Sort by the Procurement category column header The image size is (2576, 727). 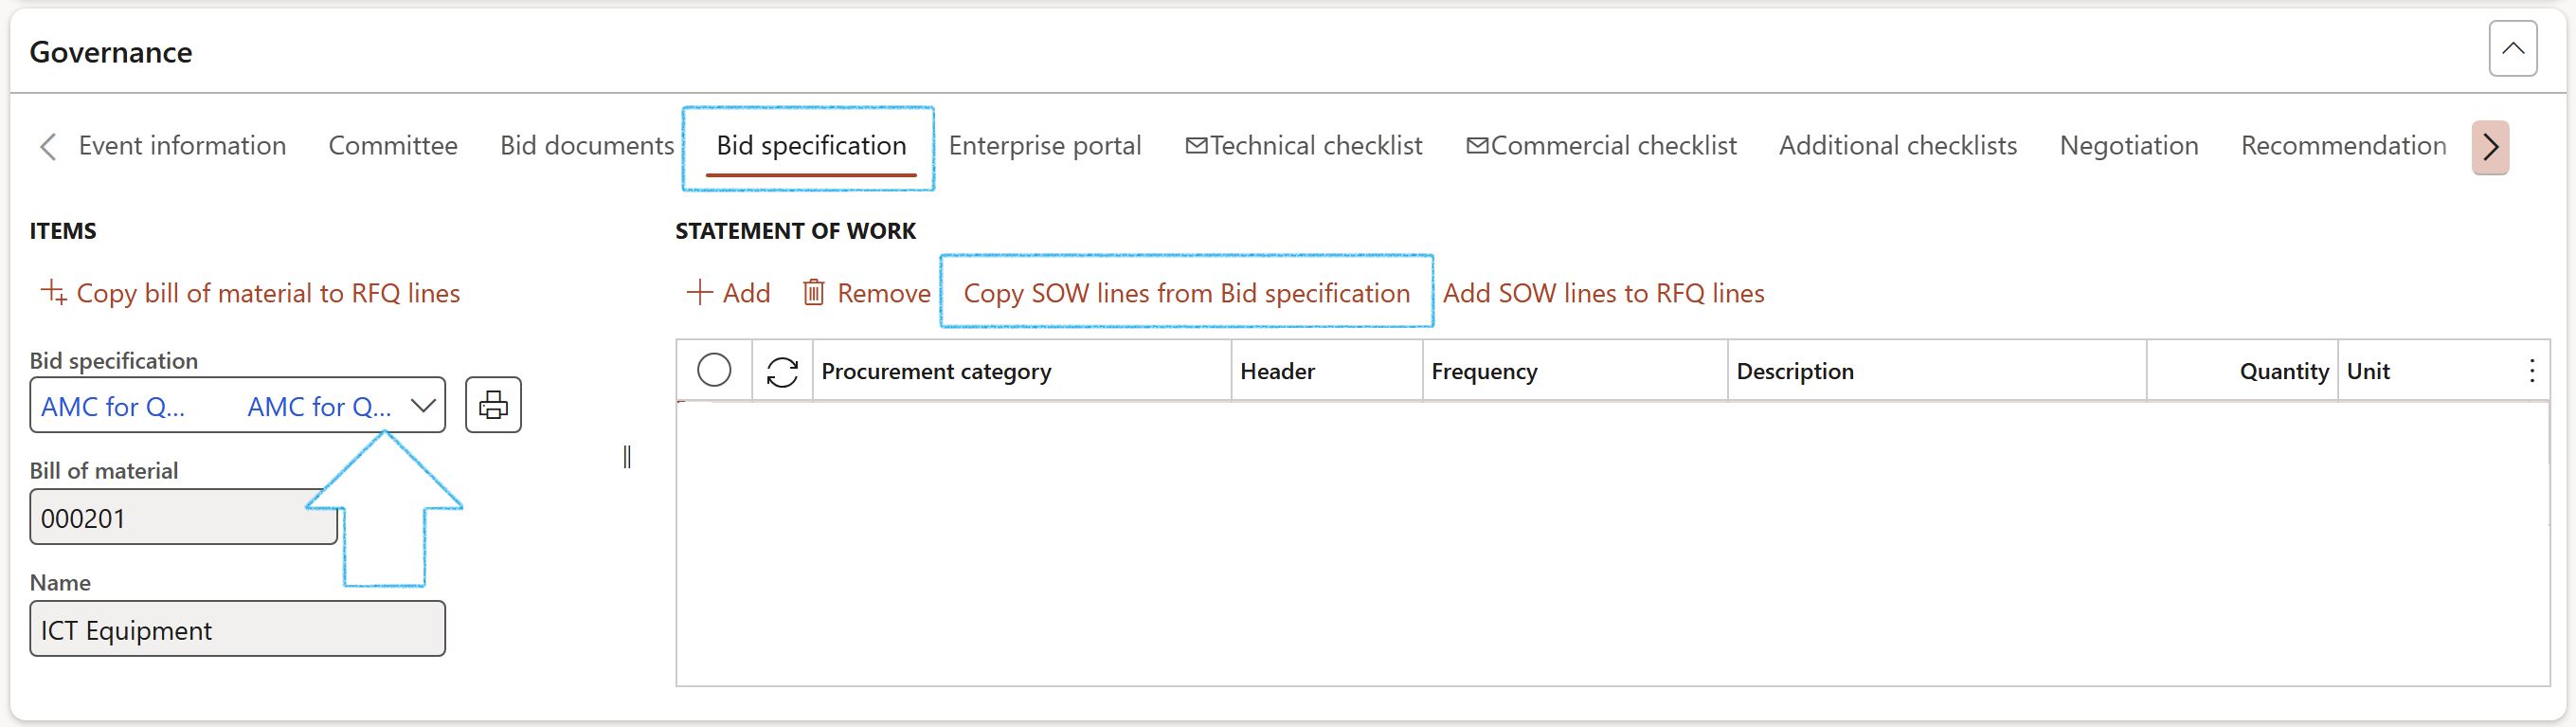pos(936,372)
